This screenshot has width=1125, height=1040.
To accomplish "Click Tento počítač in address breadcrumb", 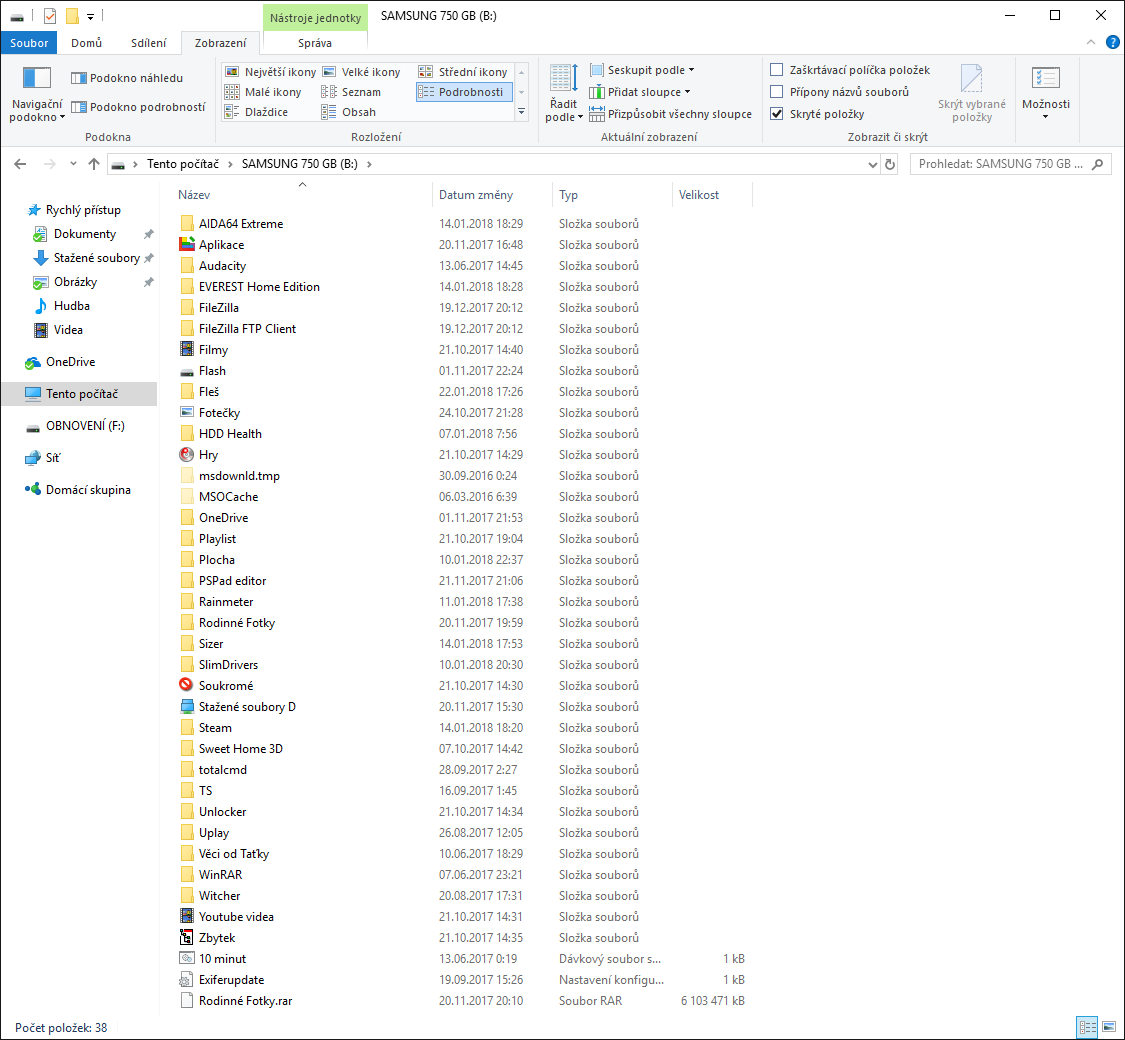I will pos(182,164).
